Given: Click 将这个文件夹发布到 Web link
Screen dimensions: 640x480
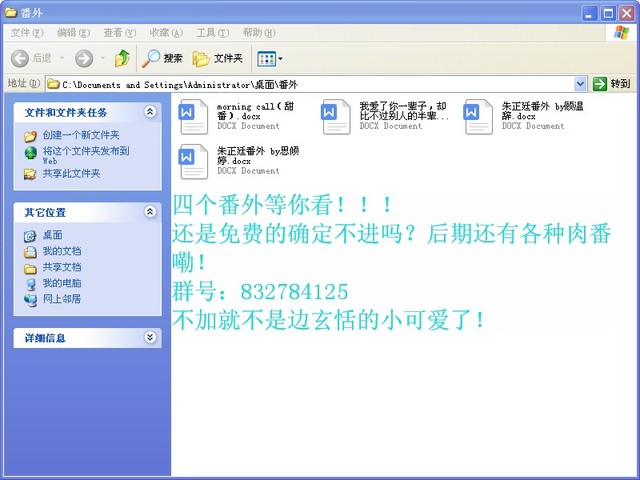Looking at the screenshot, I should coord(86,155).
